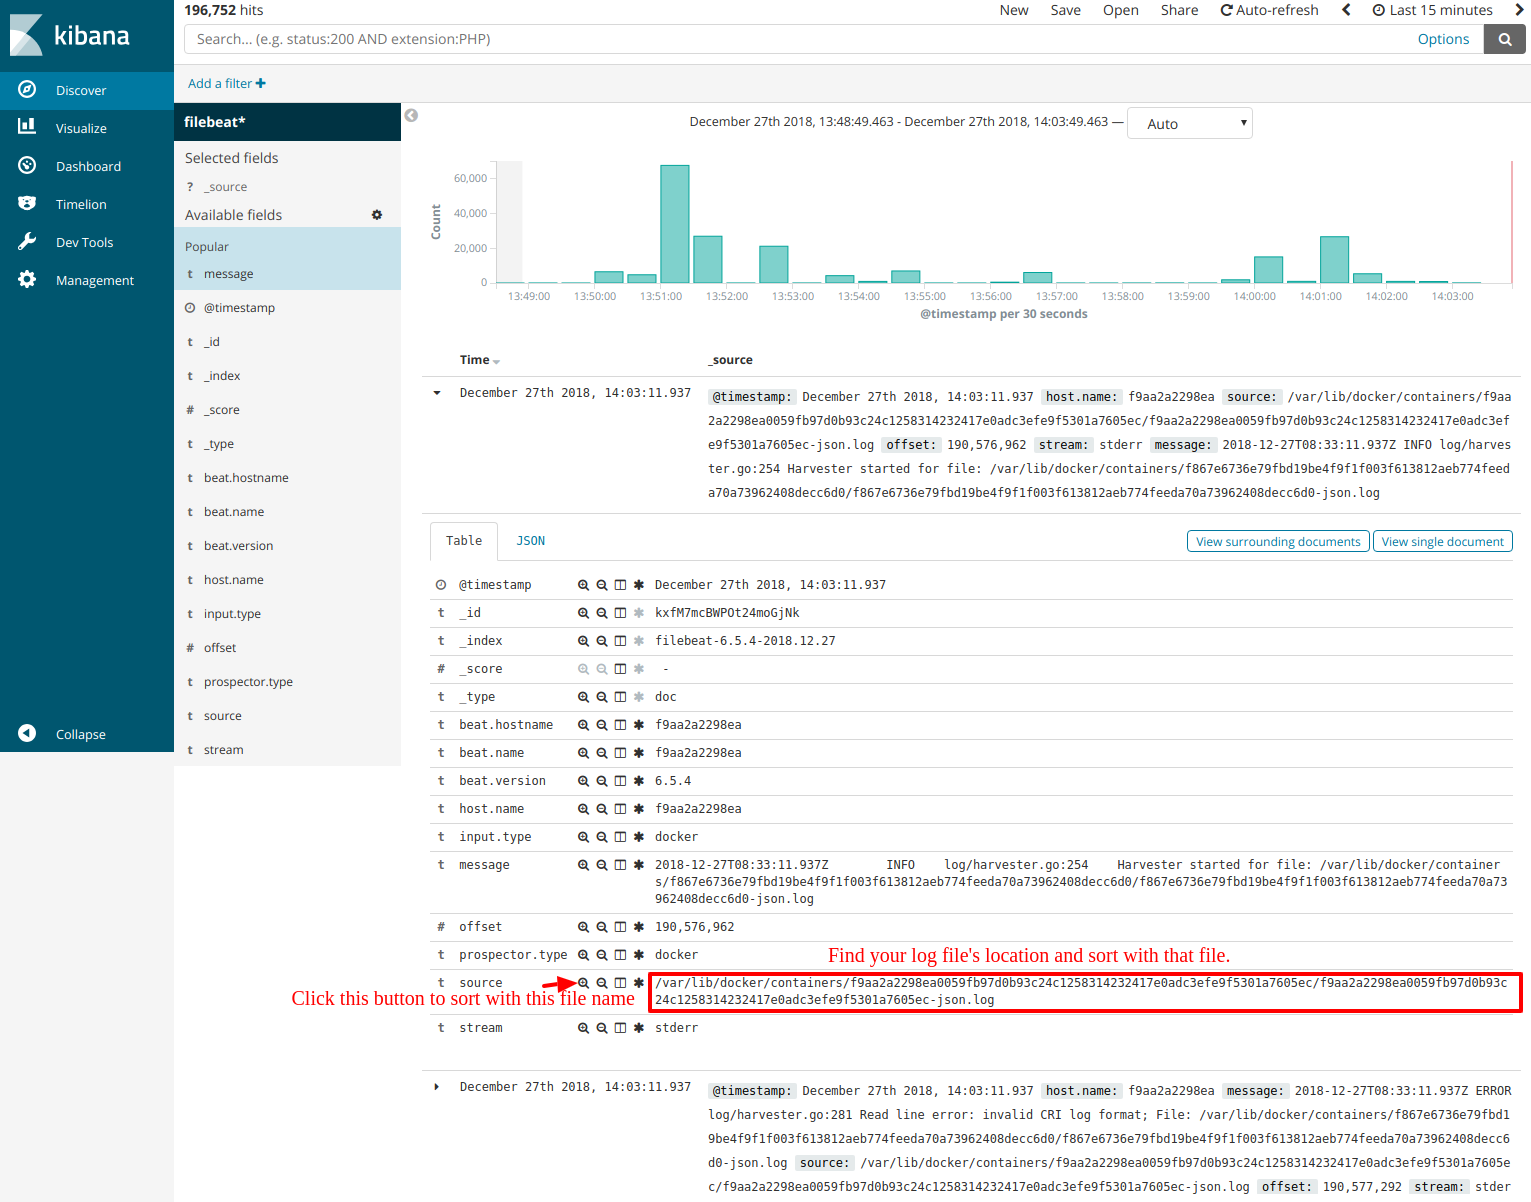Image resolution: width=1531 pixels, height=1202 pixels.
Task: Open search Options link
Action: (1444, 39)
